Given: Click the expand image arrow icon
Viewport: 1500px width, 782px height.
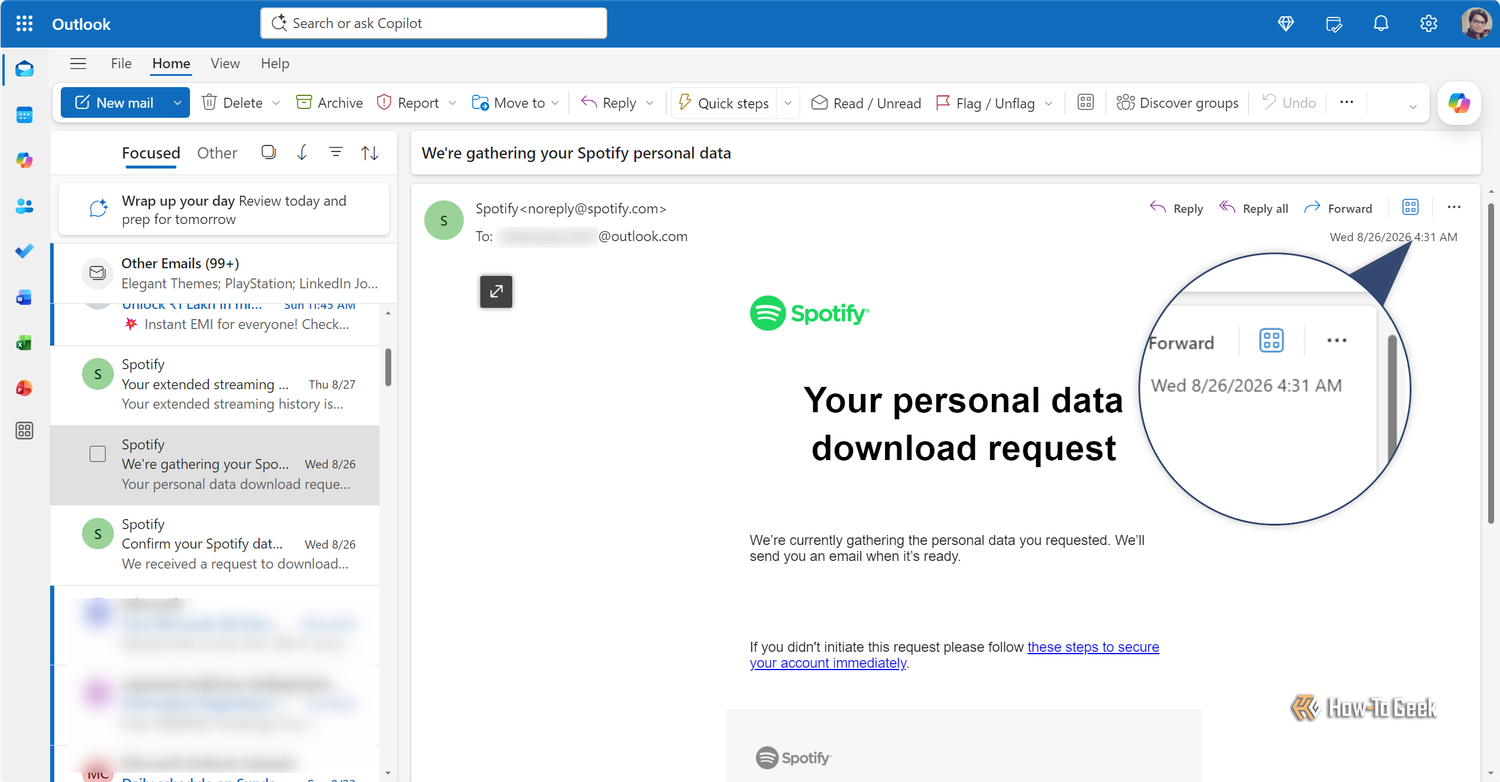Looking at the screenshot, I should coord(496,292).
